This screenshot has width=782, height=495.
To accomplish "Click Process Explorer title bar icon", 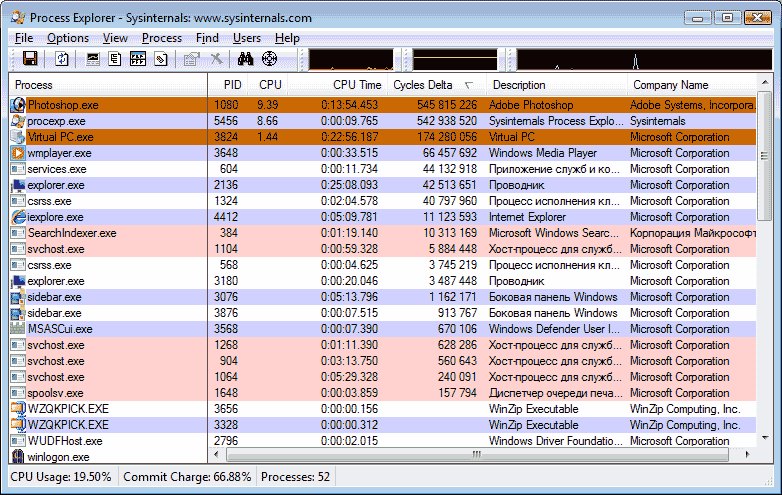I will (x=18, y=17).
